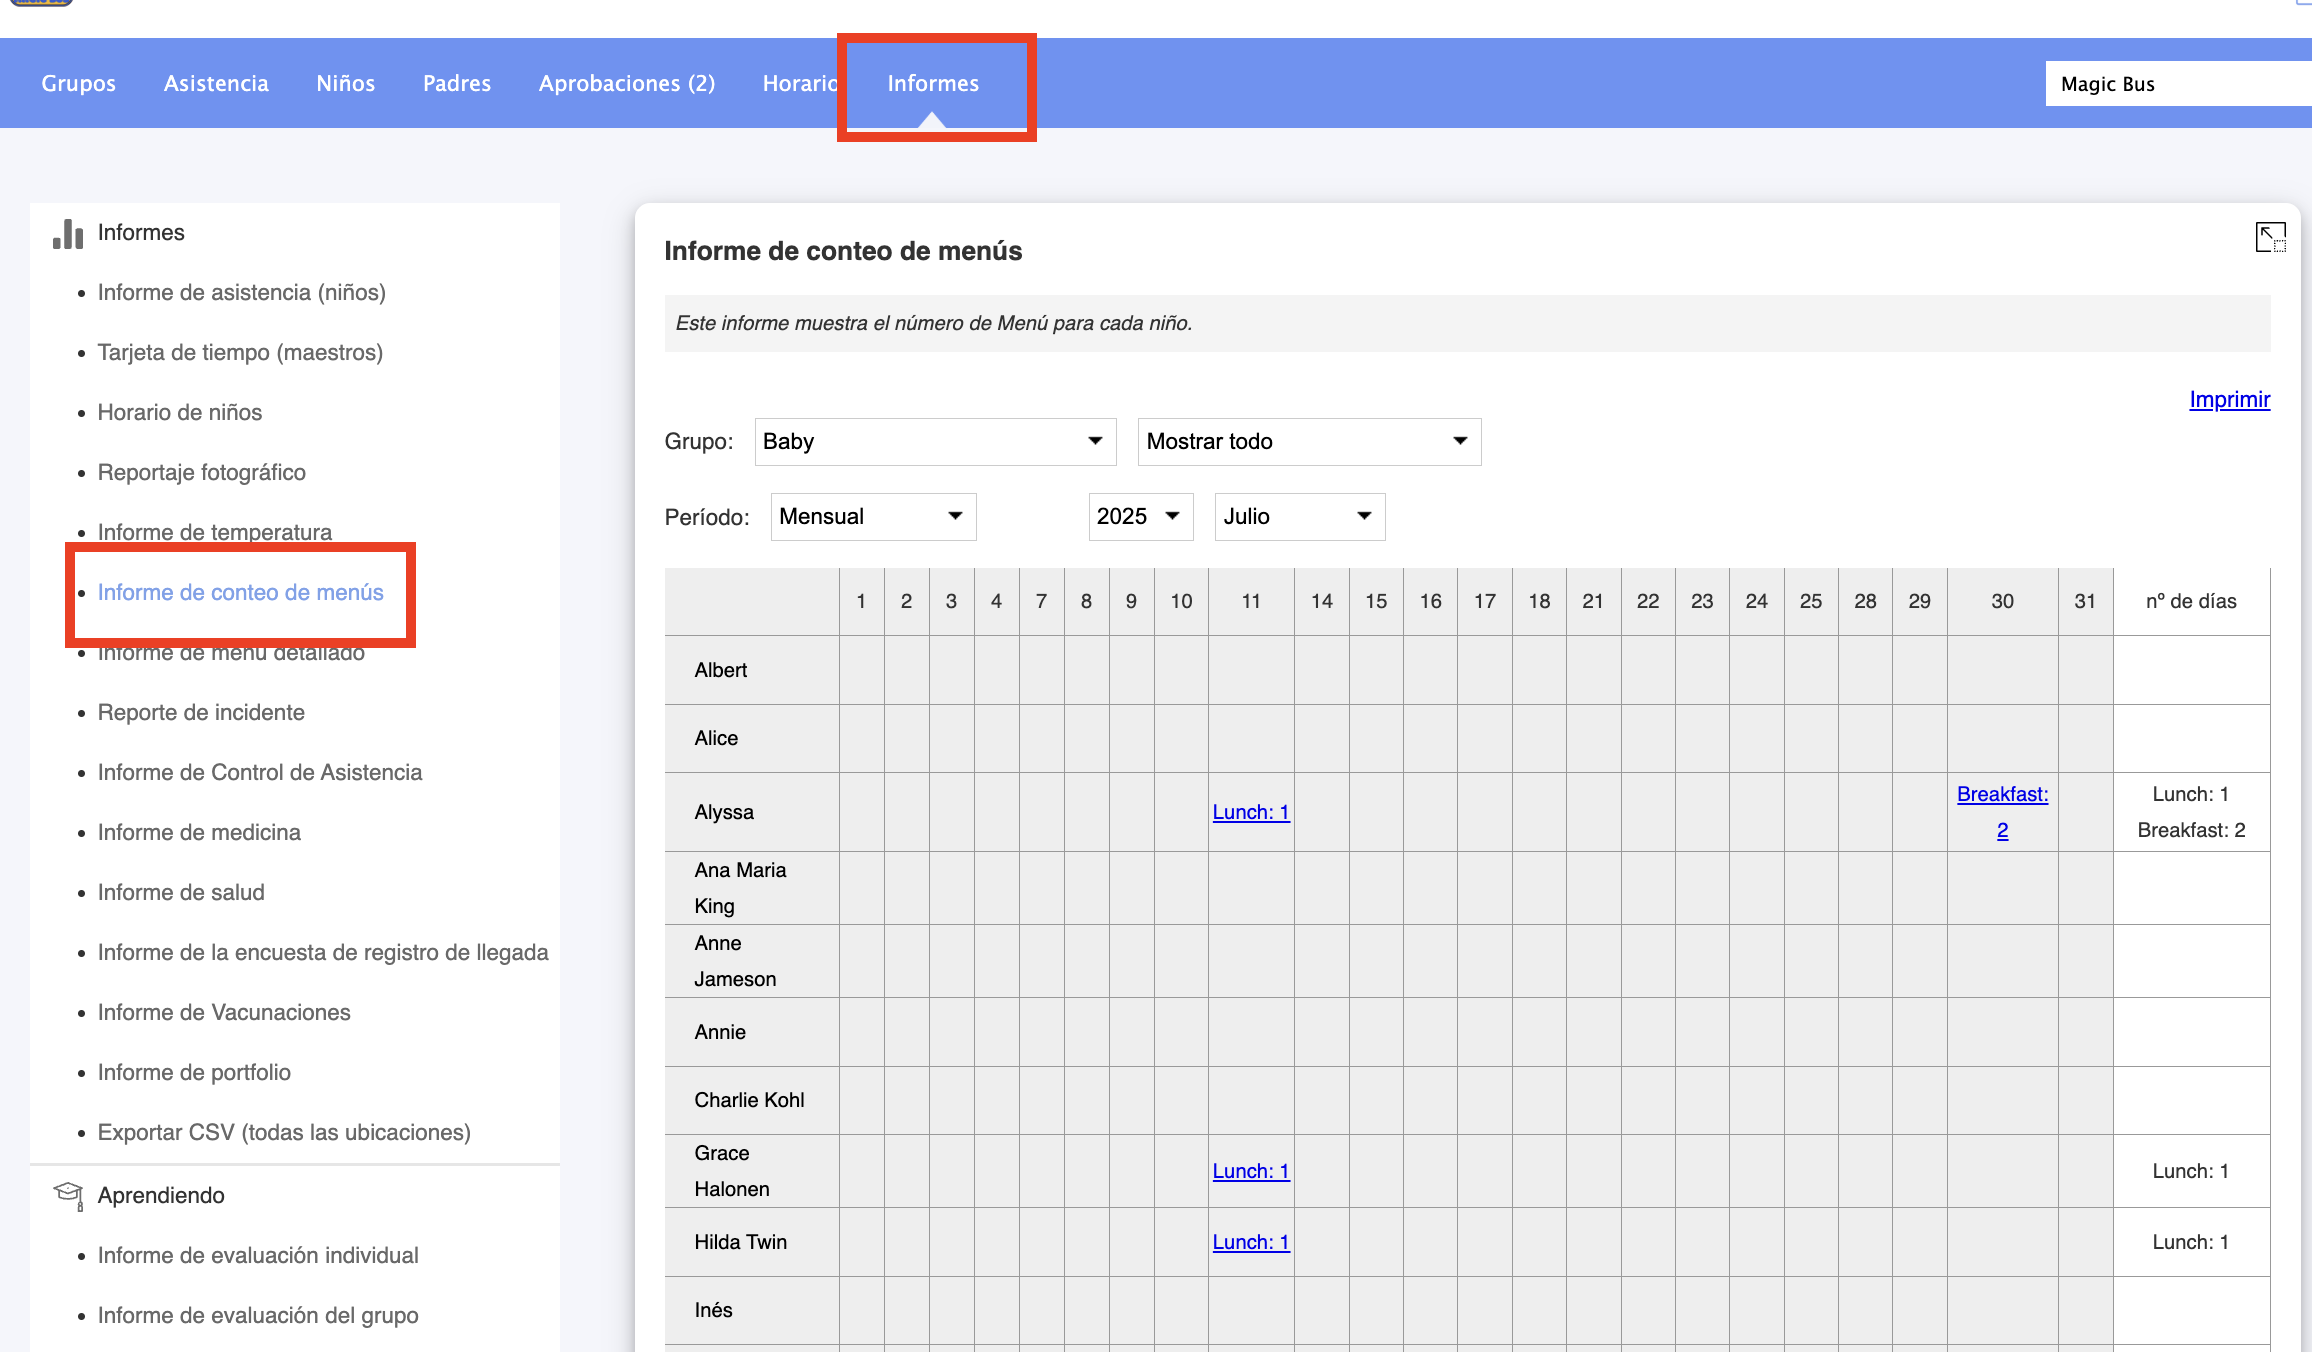
Task: Click the bar chart Informes icon
Action: [x=68, y=233]
